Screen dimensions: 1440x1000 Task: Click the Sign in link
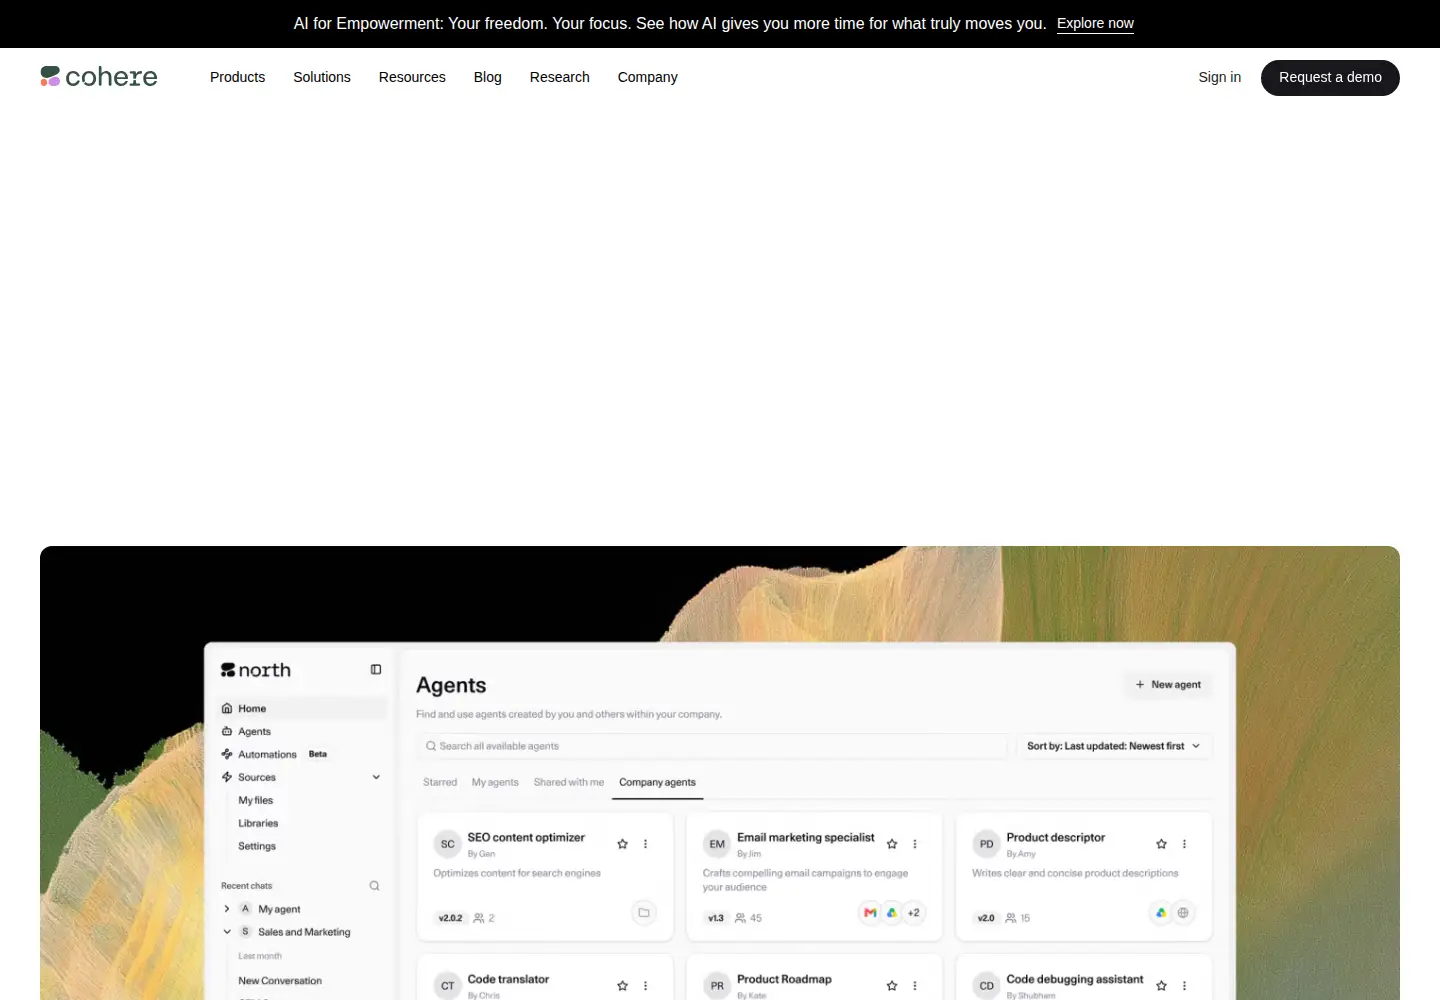1220,77
